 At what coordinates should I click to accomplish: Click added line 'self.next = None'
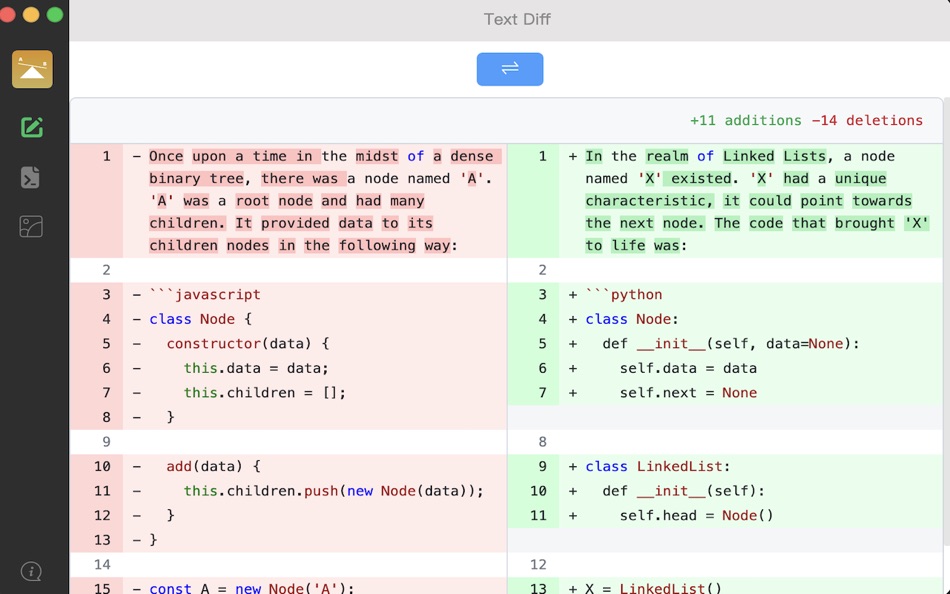[688, 393]
